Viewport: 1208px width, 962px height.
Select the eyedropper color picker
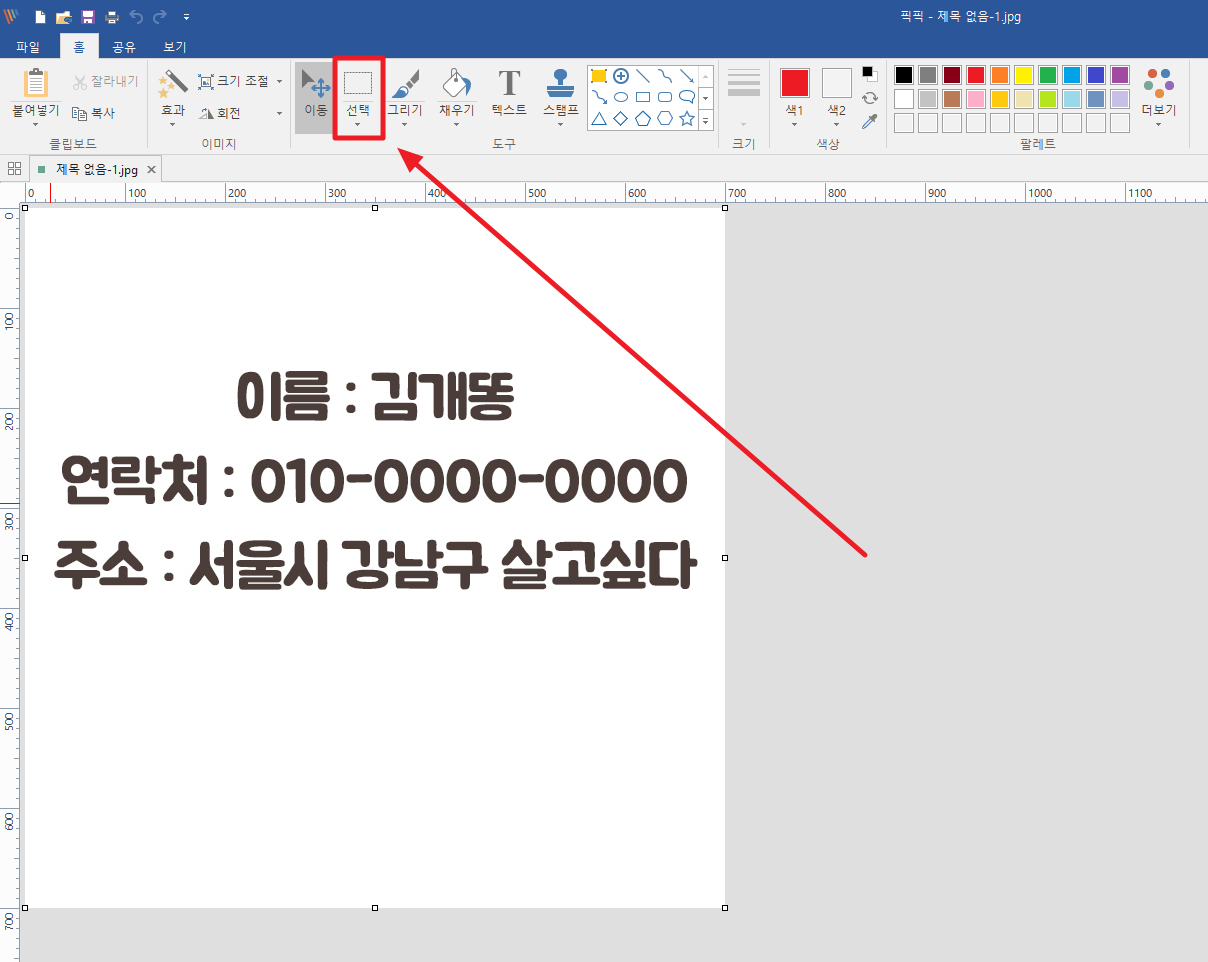[x=870, y=122]
